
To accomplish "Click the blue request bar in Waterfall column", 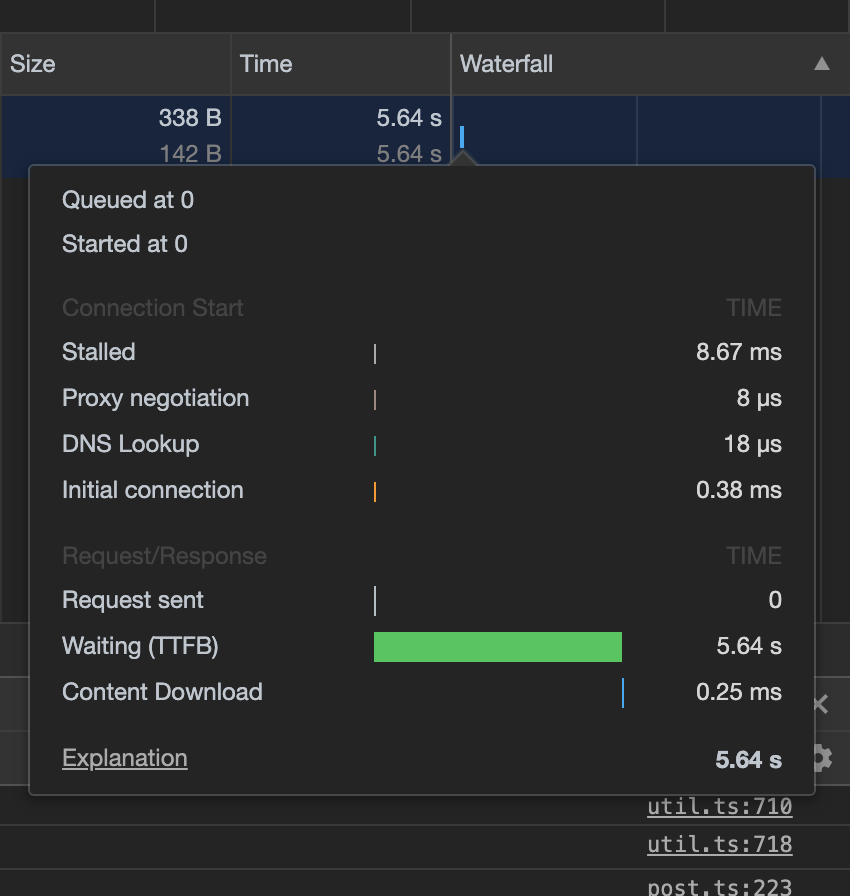I will coord(462,136).
